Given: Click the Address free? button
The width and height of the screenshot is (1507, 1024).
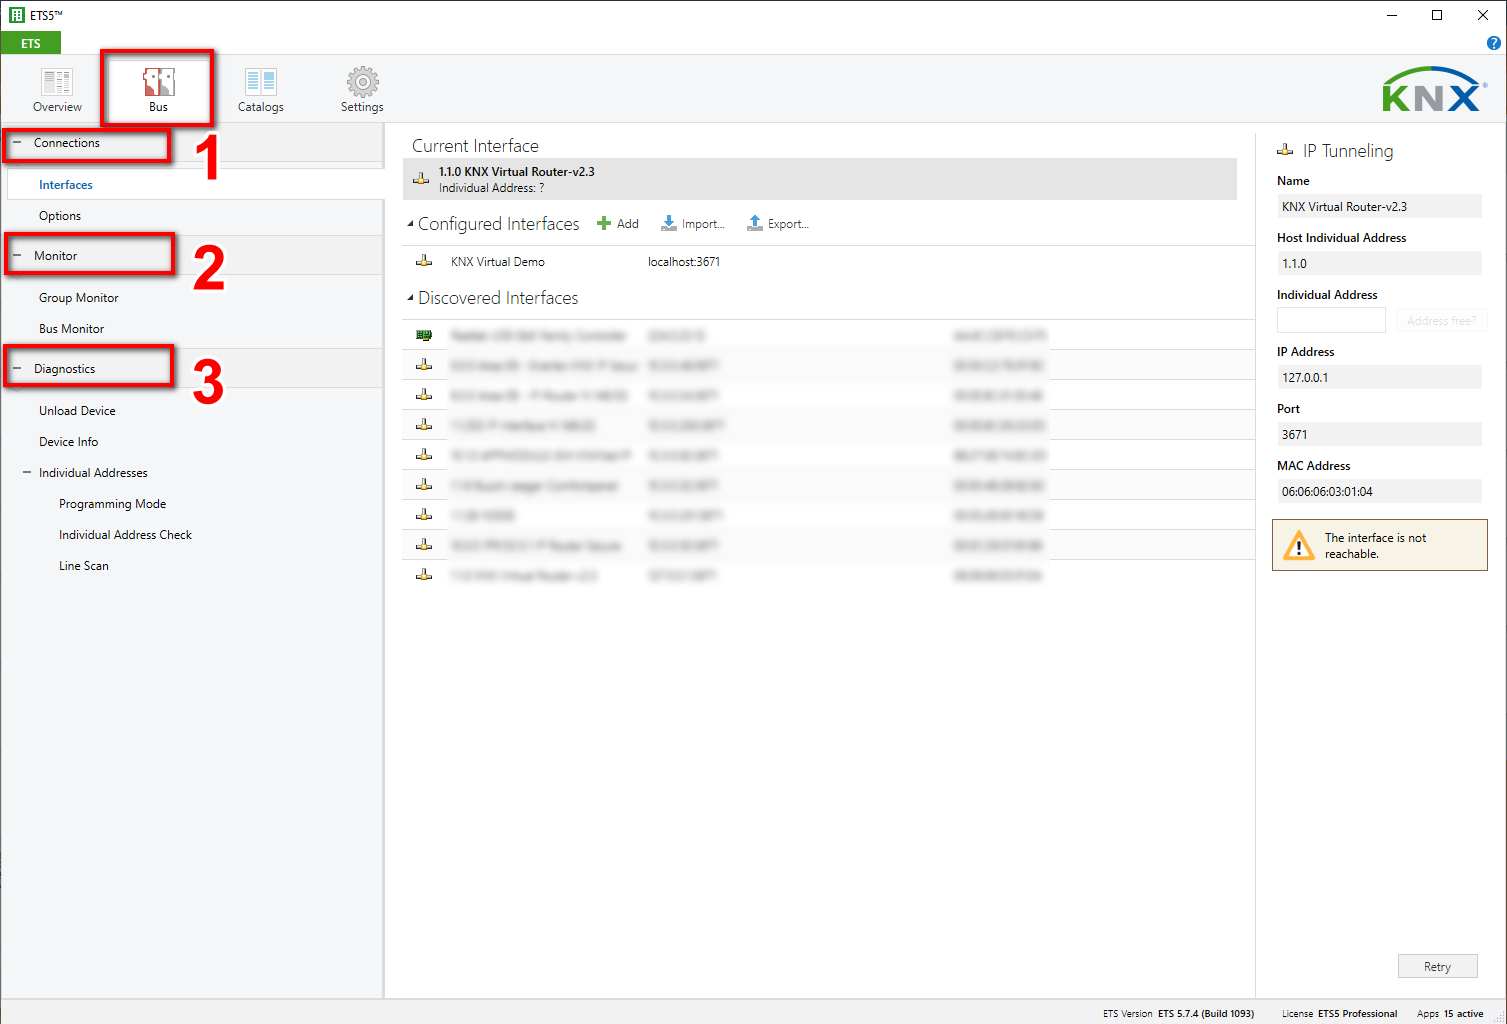Looking at the screenshot, I should [1441, 320].
